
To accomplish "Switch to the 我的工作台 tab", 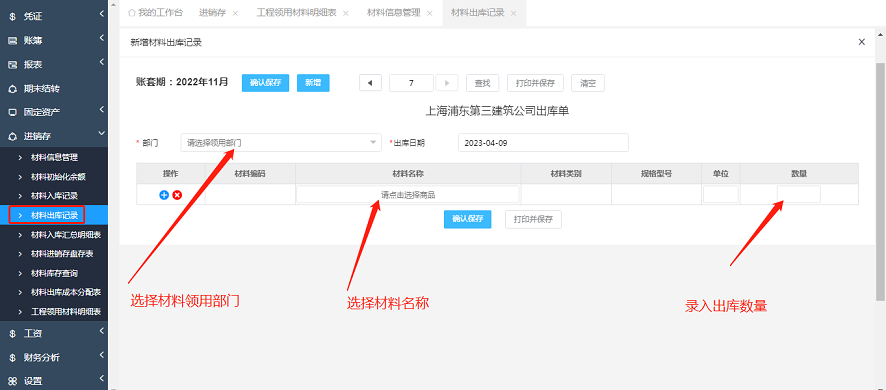I will [155, 12].
